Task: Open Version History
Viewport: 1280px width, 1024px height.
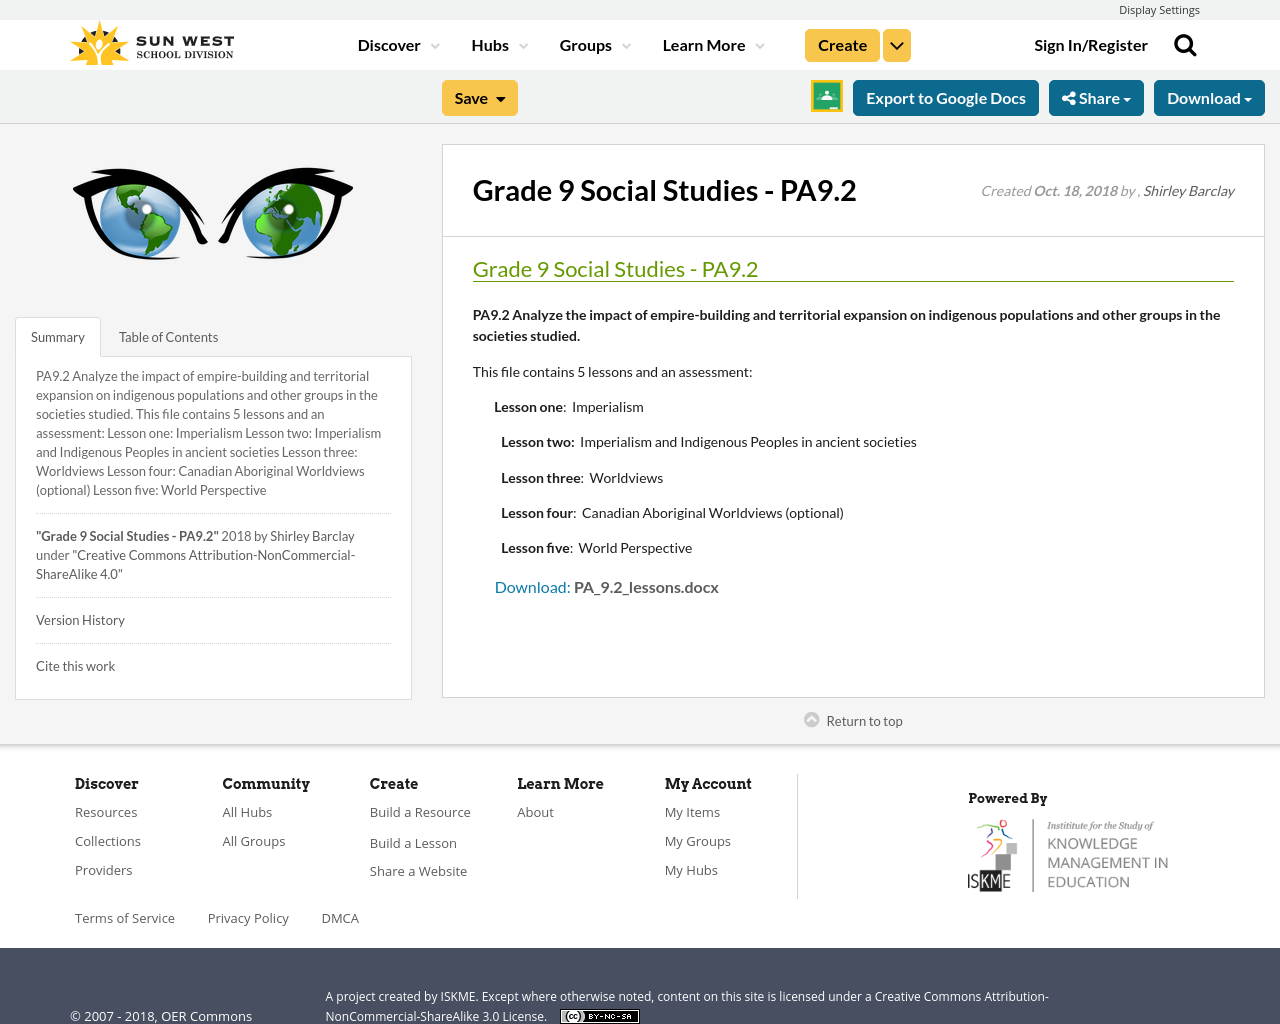Action: [x=80, y=619]
